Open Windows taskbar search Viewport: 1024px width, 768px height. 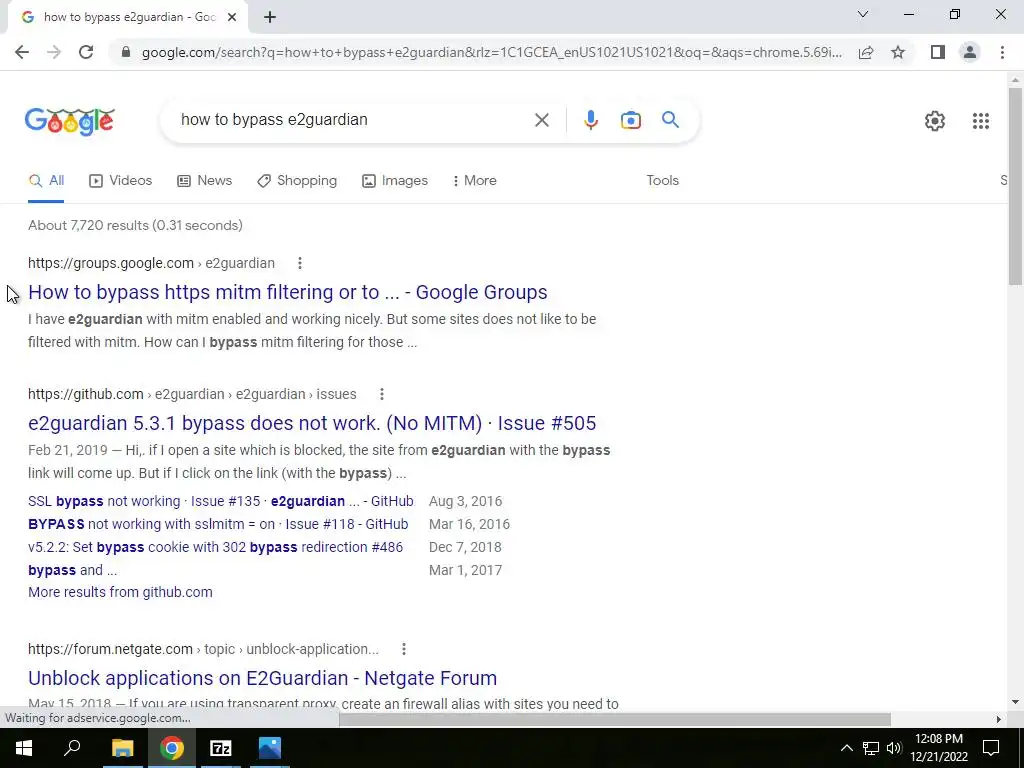[x=72, y=748]
